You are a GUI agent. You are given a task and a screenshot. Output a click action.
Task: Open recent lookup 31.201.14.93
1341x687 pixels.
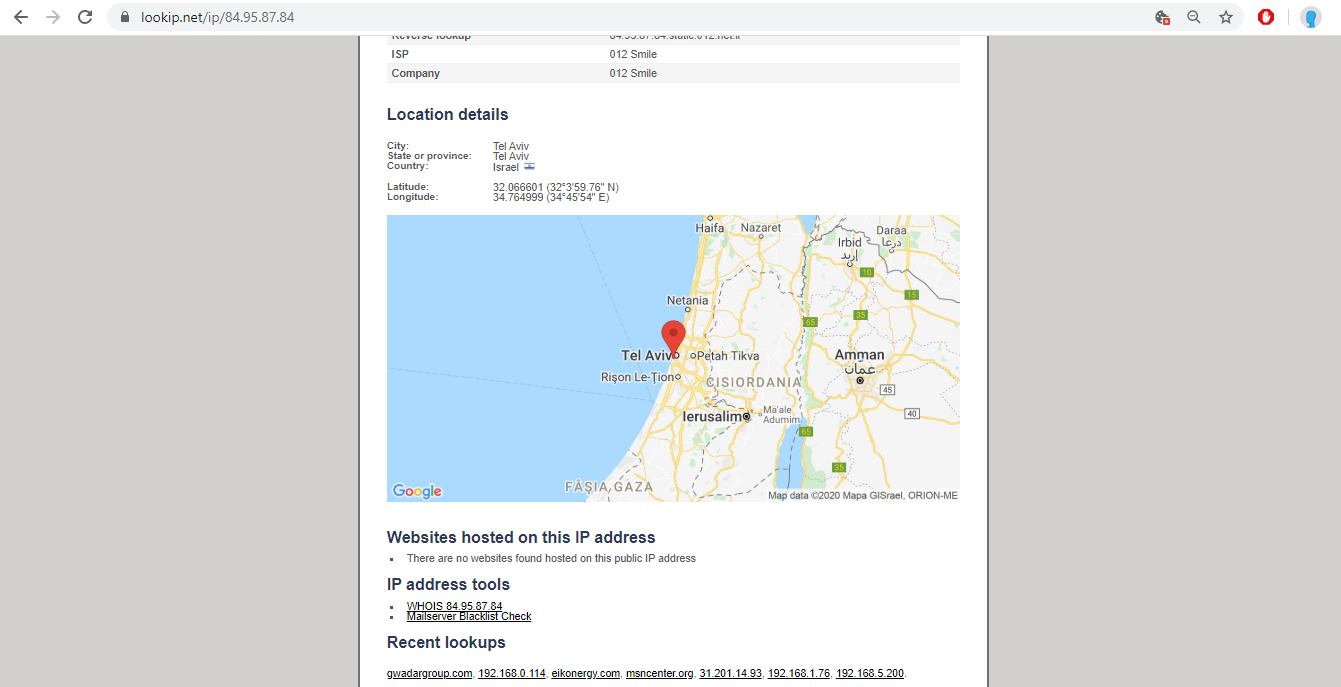pos(730,674)
